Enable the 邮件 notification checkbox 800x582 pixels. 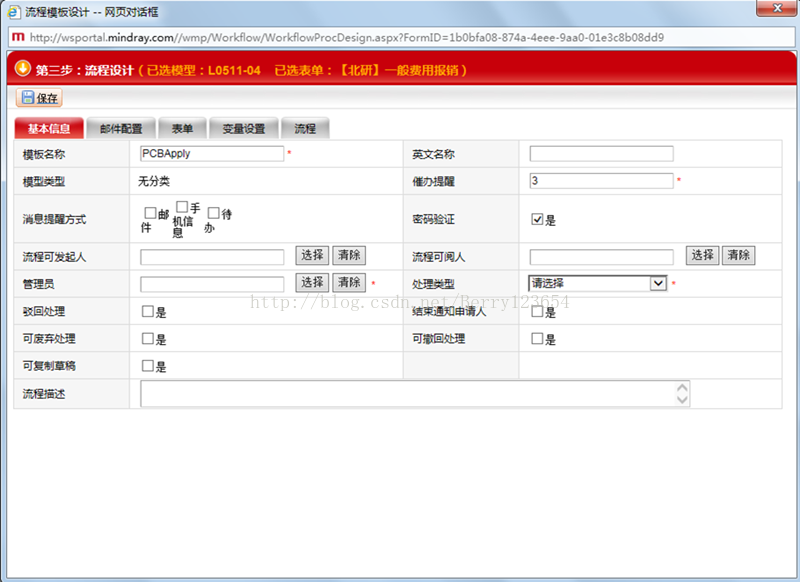pos(150,213)
